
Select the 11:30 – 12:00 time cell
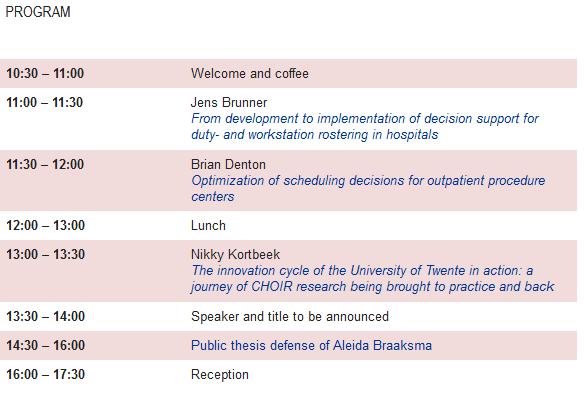pos(45,164)
